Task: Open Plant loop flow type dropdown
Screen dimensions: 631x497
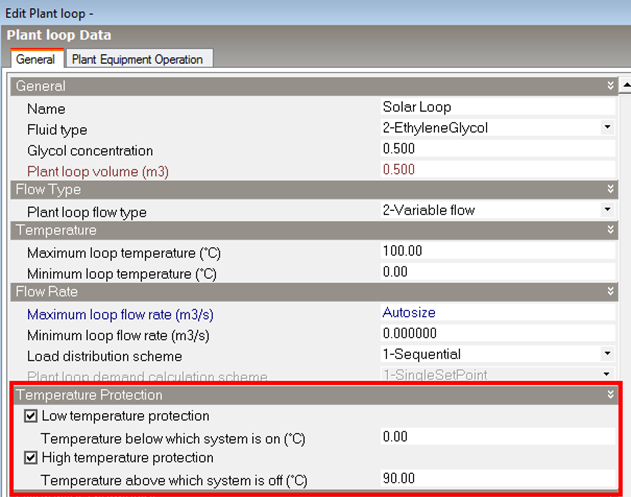Action: tap(606, 210)
